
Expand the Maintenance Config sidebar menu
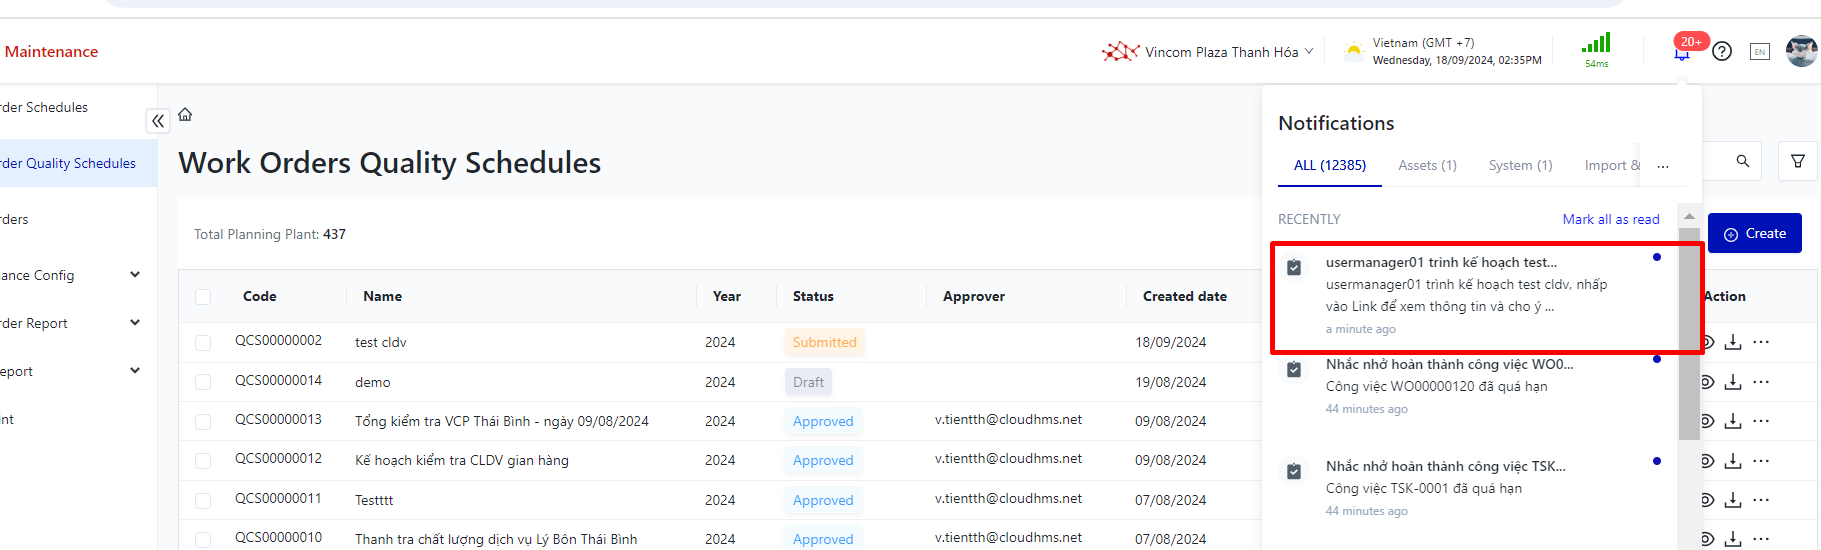coord(135,275)
